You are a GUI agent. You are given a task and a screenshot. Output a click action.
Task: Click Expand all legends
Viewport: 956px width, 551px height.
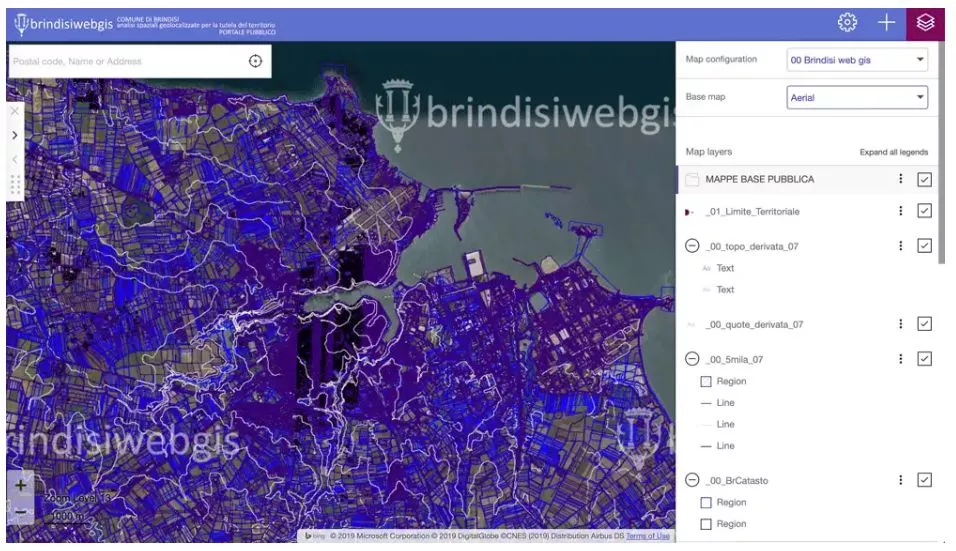point(893,152)
